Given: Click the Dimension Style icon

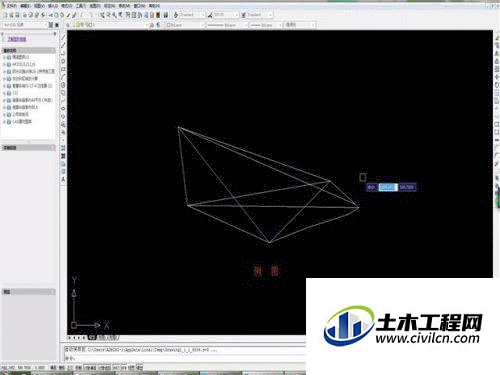Looking at the screenshot, I should click(x=210, y=15).
